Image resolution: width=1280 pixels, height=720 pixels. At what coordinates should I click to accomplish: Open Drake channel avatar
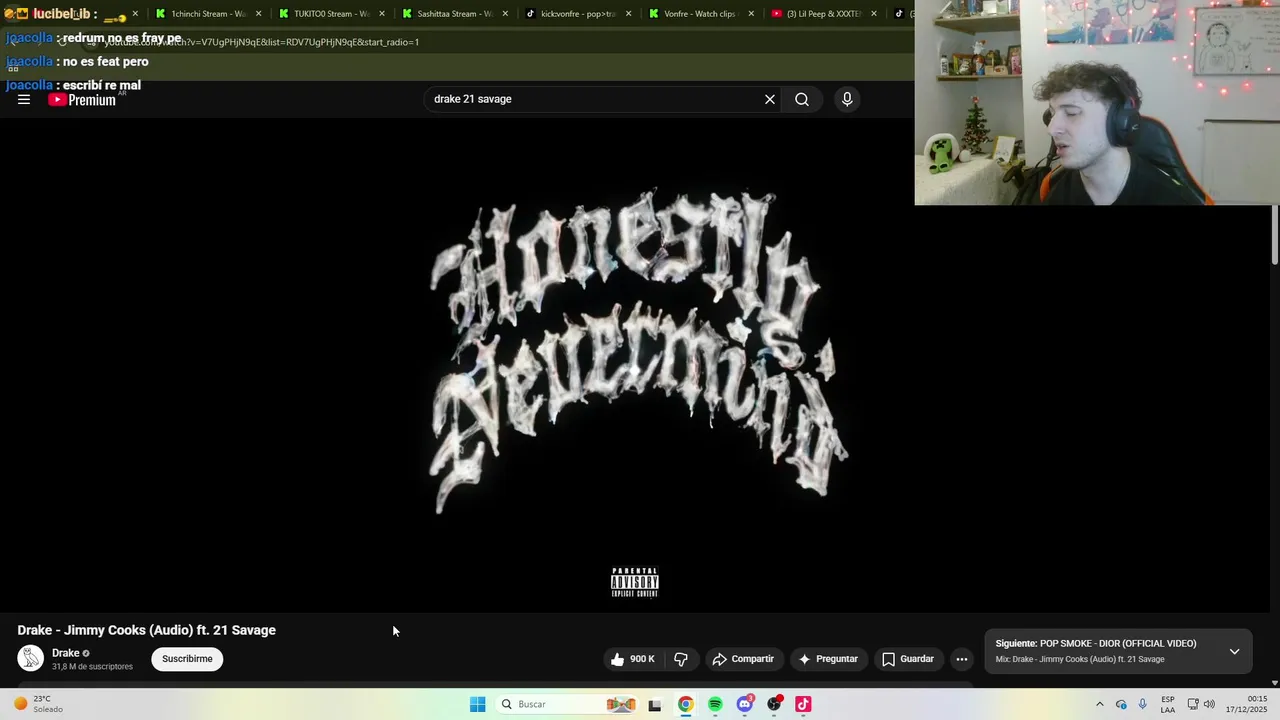[x=31, y=658]
